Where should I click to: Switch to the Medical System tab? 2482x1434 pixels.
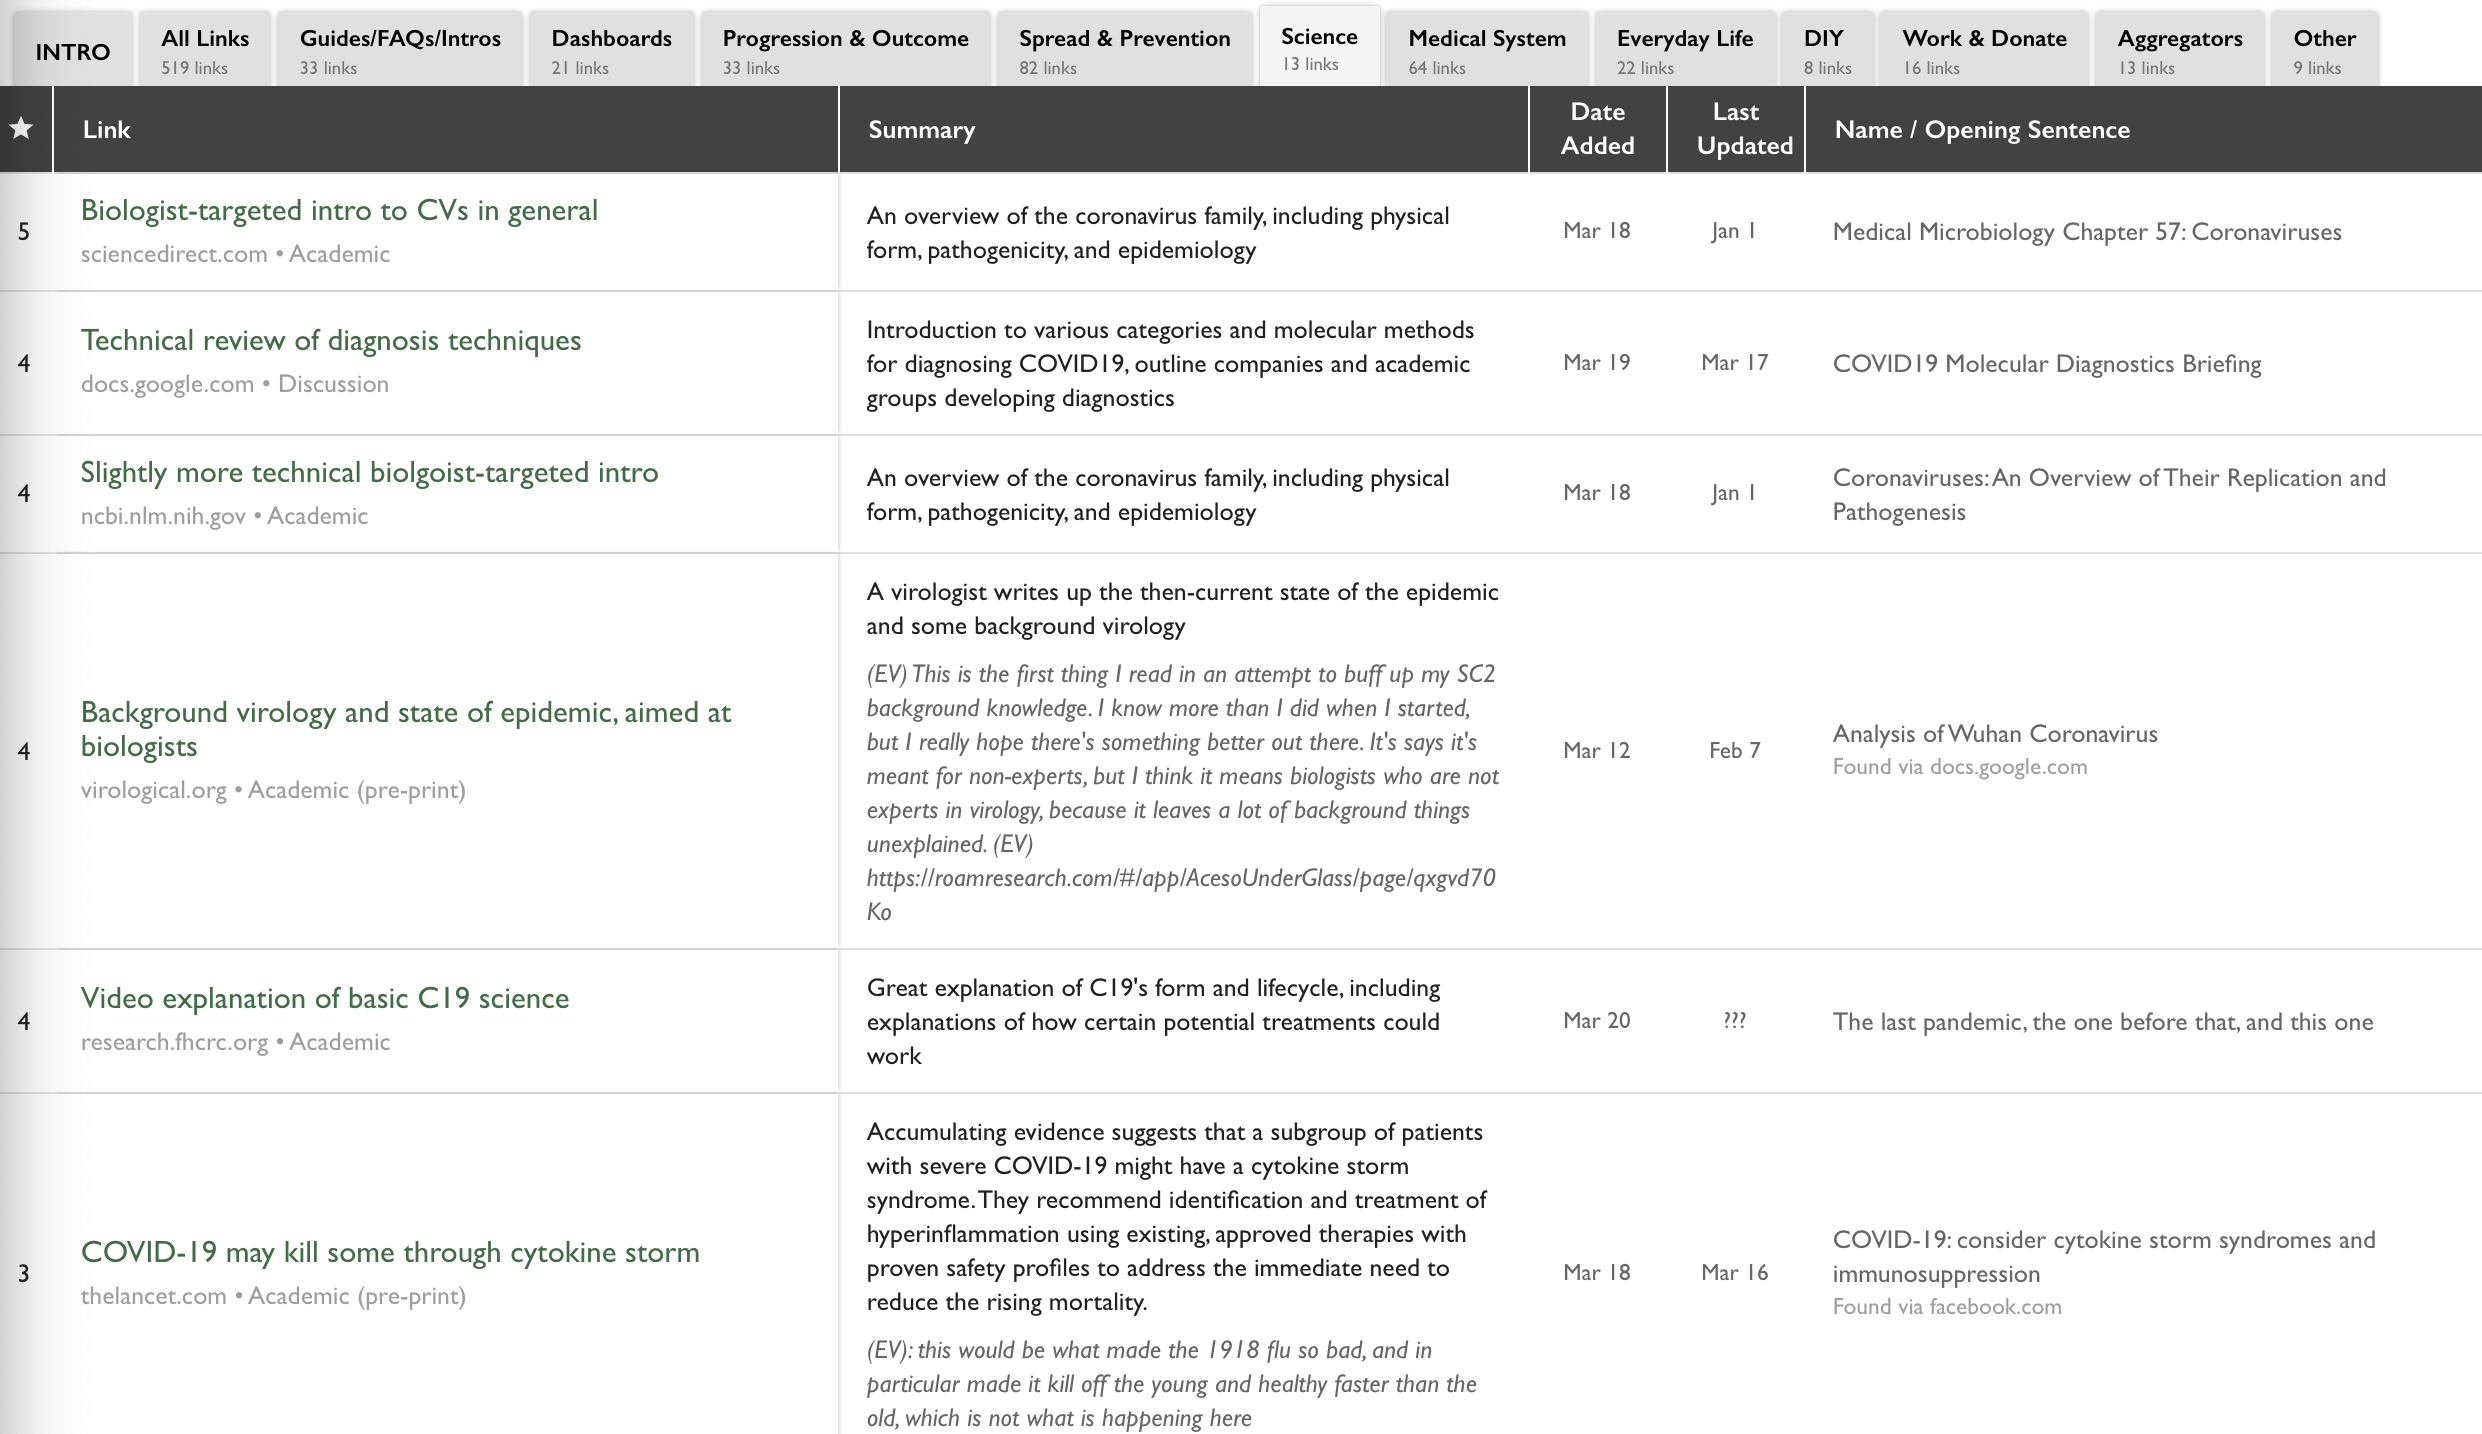[1486, 50]
